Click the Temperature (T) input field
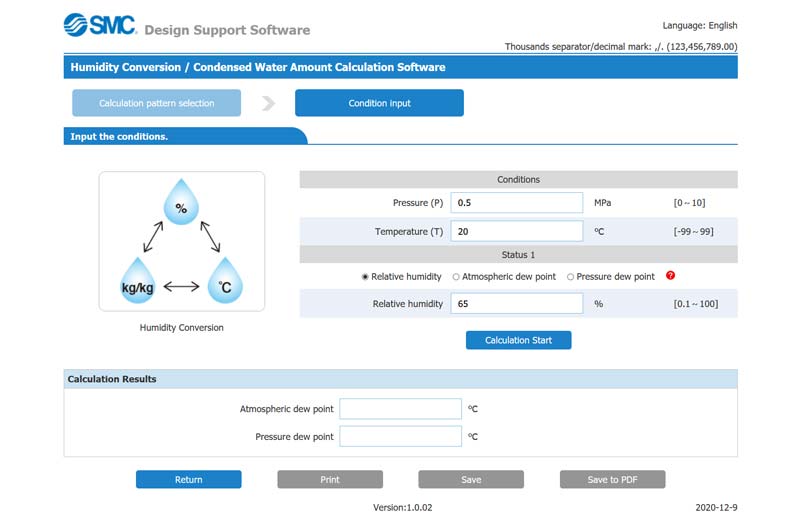The image size is (800, 532). tap(516, 231)
